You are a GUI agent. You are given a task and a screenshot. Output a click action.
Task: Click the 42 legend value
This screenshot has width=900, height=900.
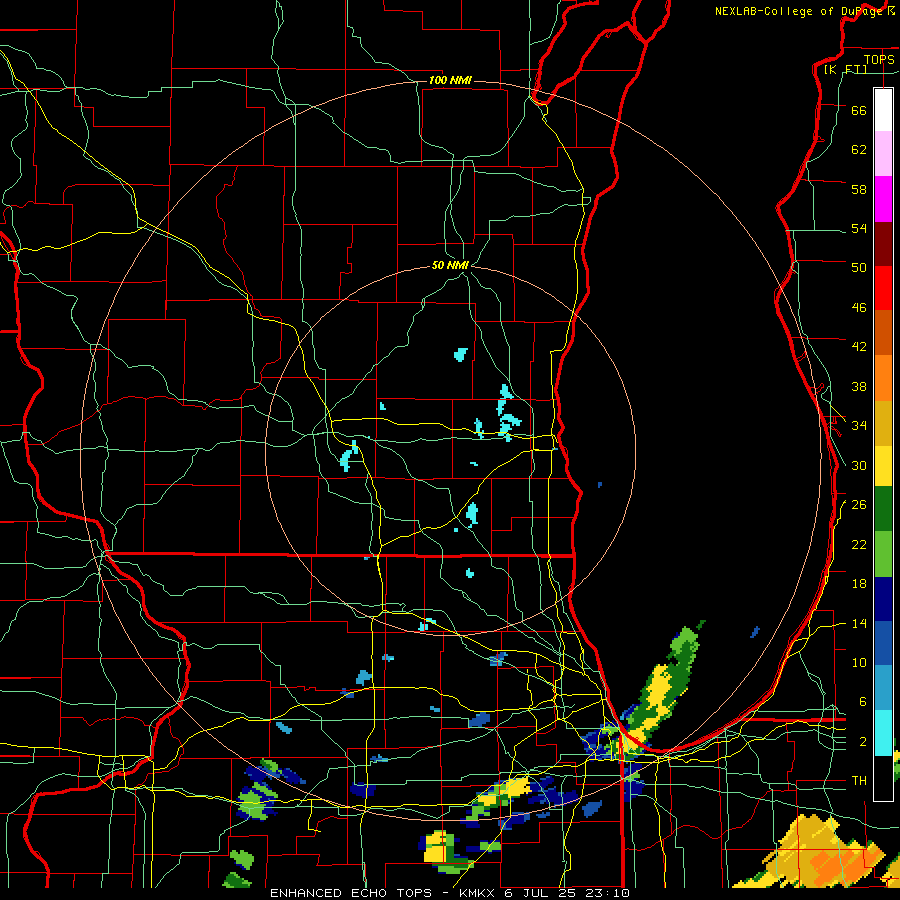tap(859, 347)
